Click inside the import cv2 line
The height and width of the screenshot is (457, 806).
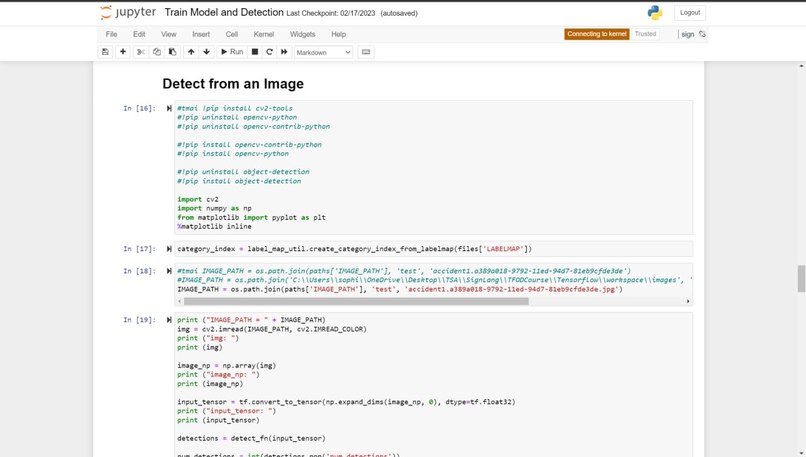pos(198,199)
